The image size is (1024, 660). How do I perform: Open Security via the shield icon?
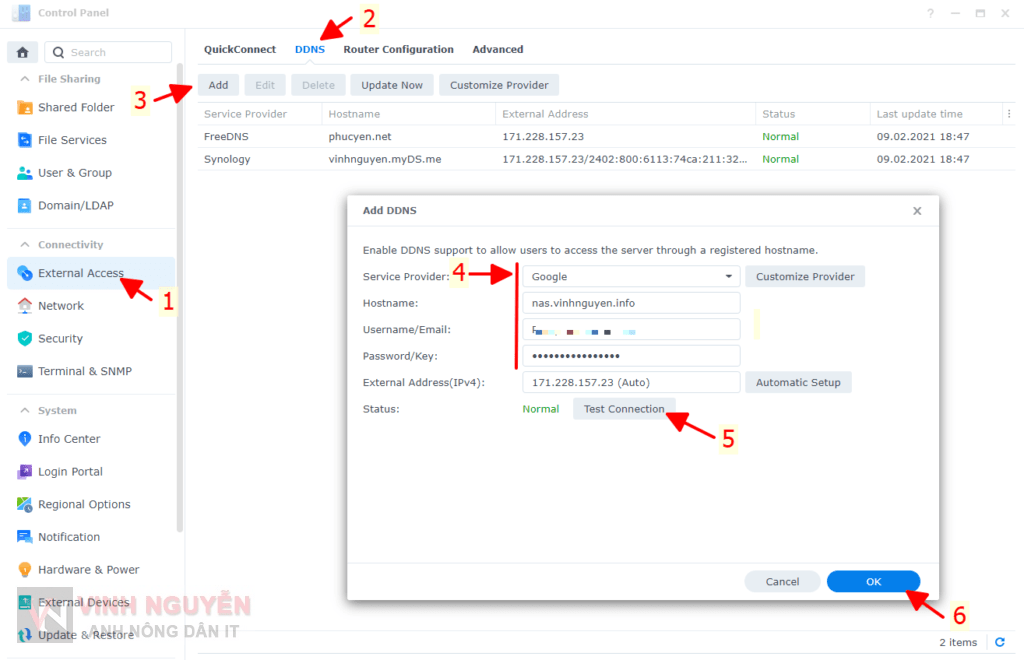(x=25, y=339)
